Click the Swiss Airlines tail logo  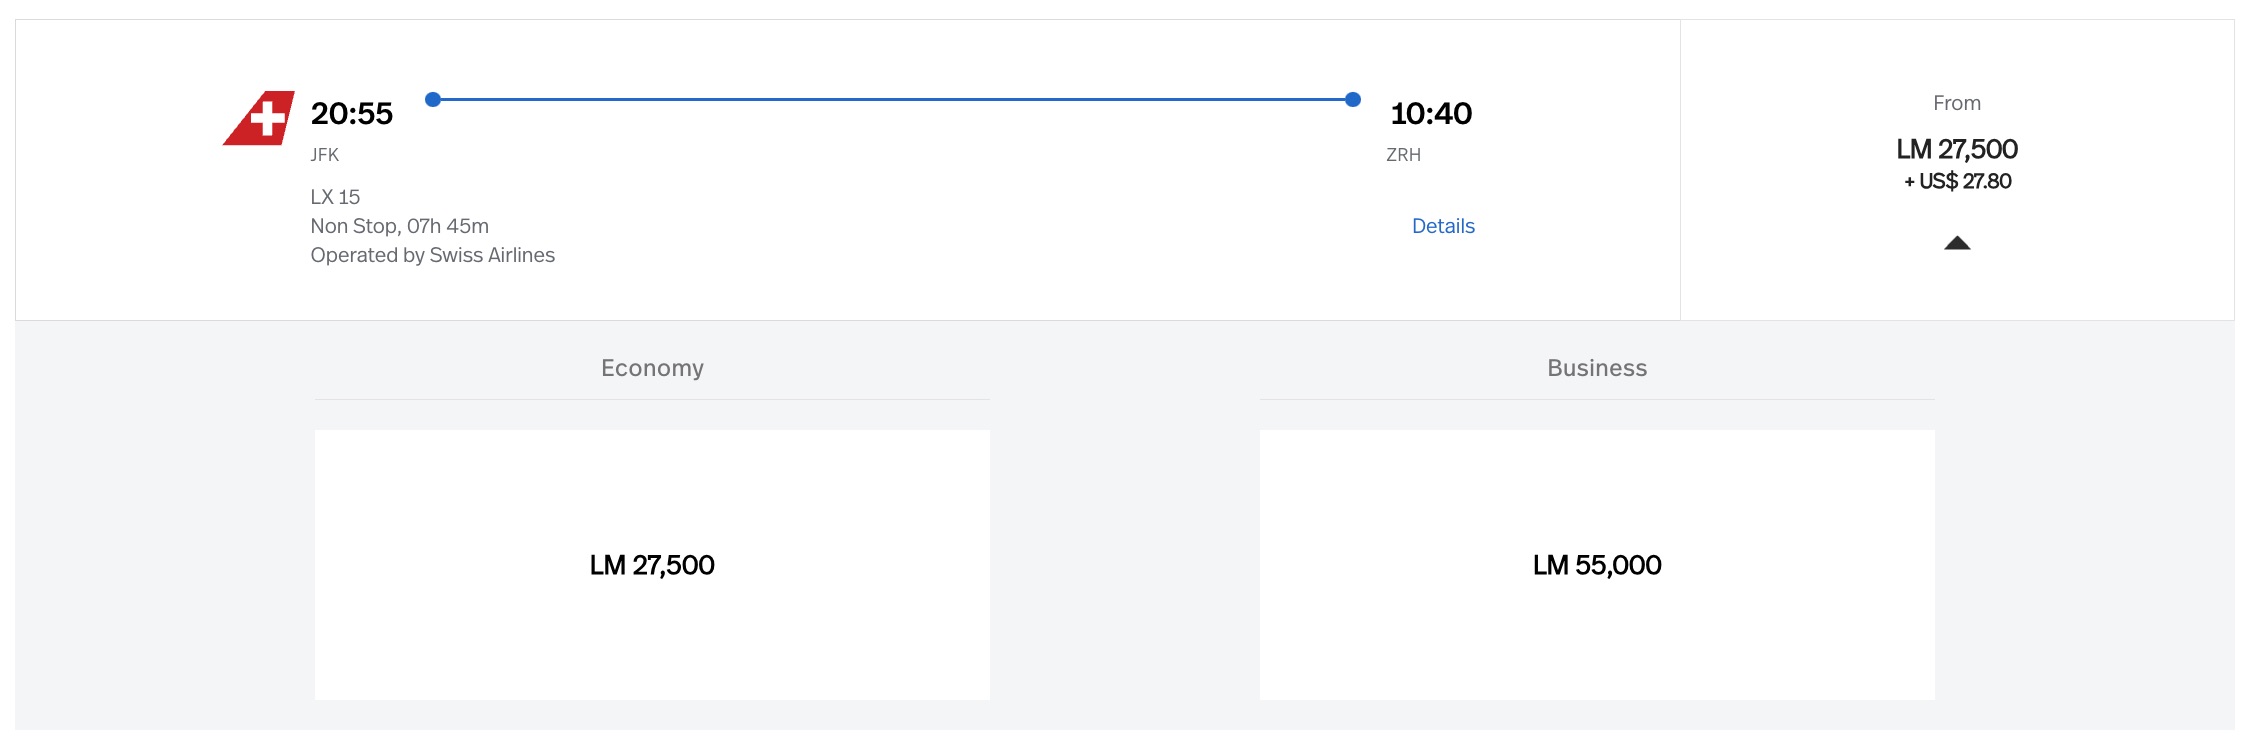pos(259,118)
